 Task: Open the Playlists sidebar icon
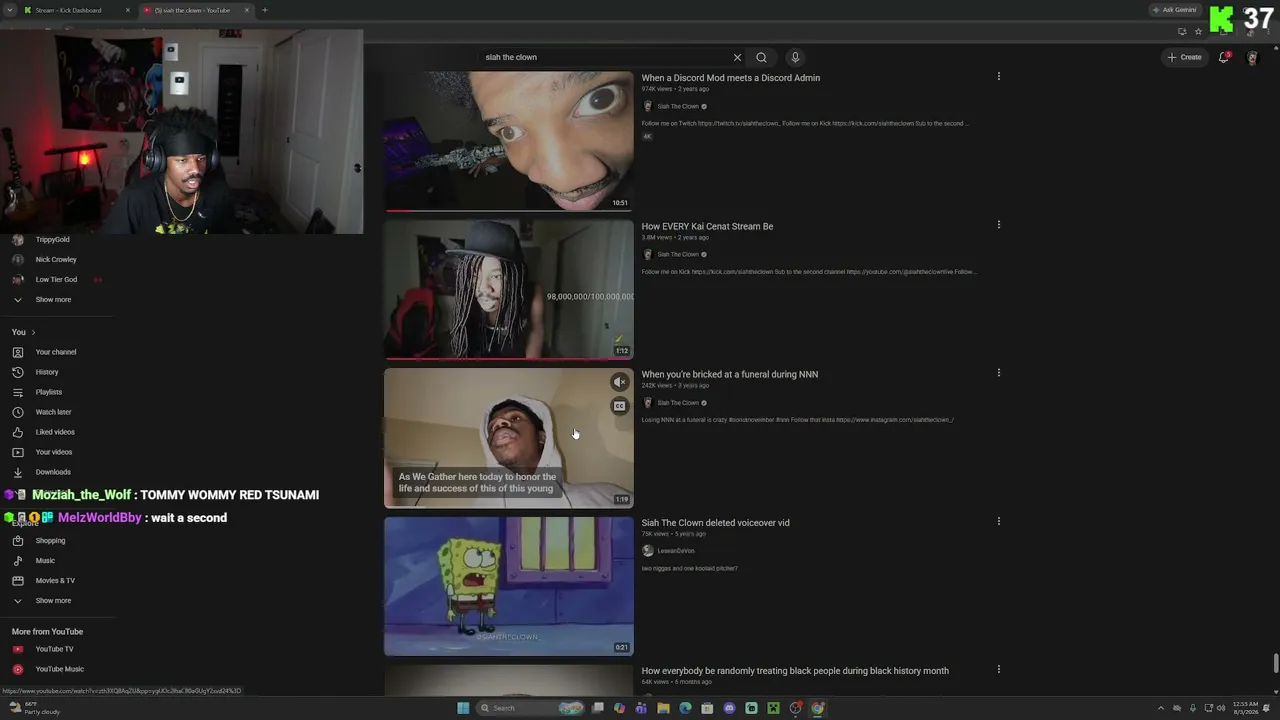[x=18, y=392]
